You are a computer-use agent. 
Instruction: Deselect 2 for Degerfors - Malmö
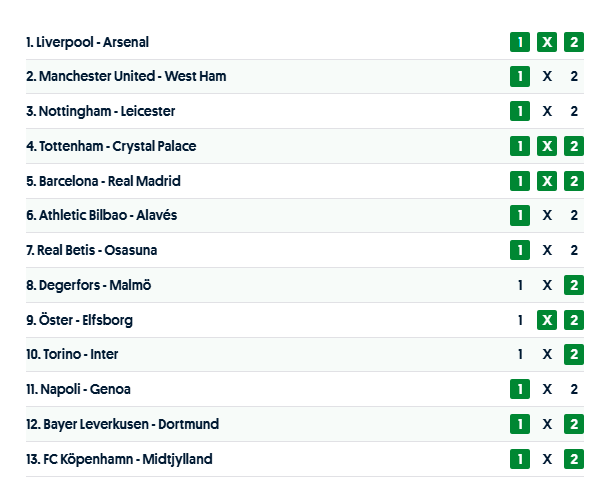pyautogui.click(x=574, y=285)
